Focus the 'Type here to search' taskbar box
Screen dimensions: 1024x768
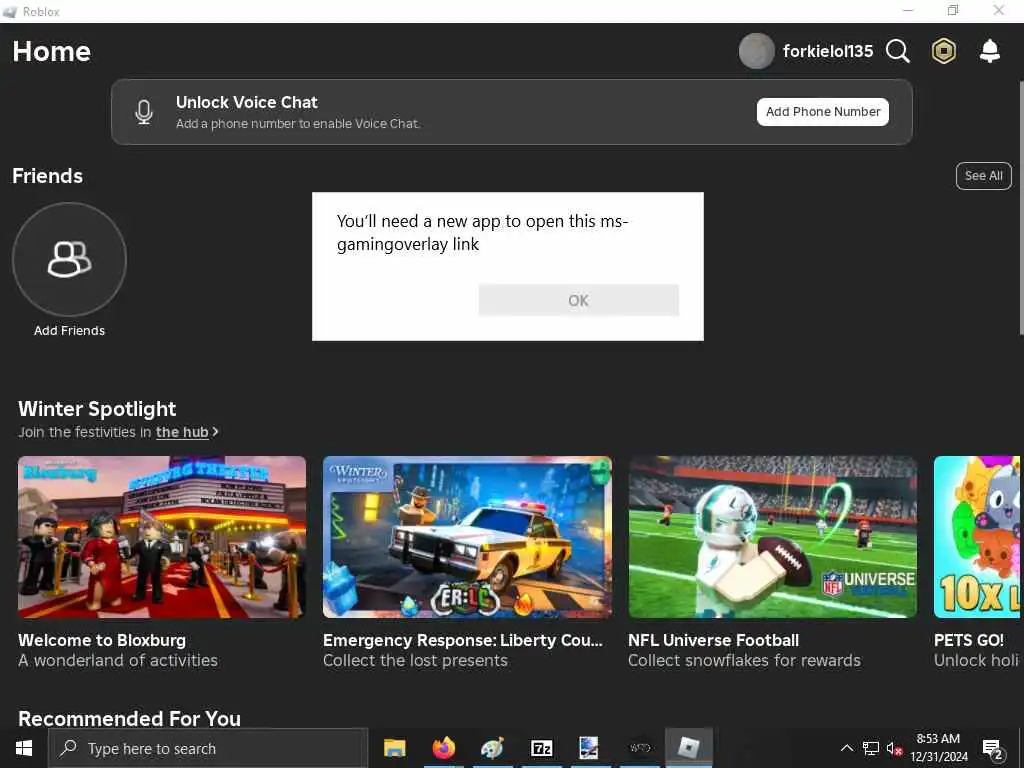(x=208, y=748)
